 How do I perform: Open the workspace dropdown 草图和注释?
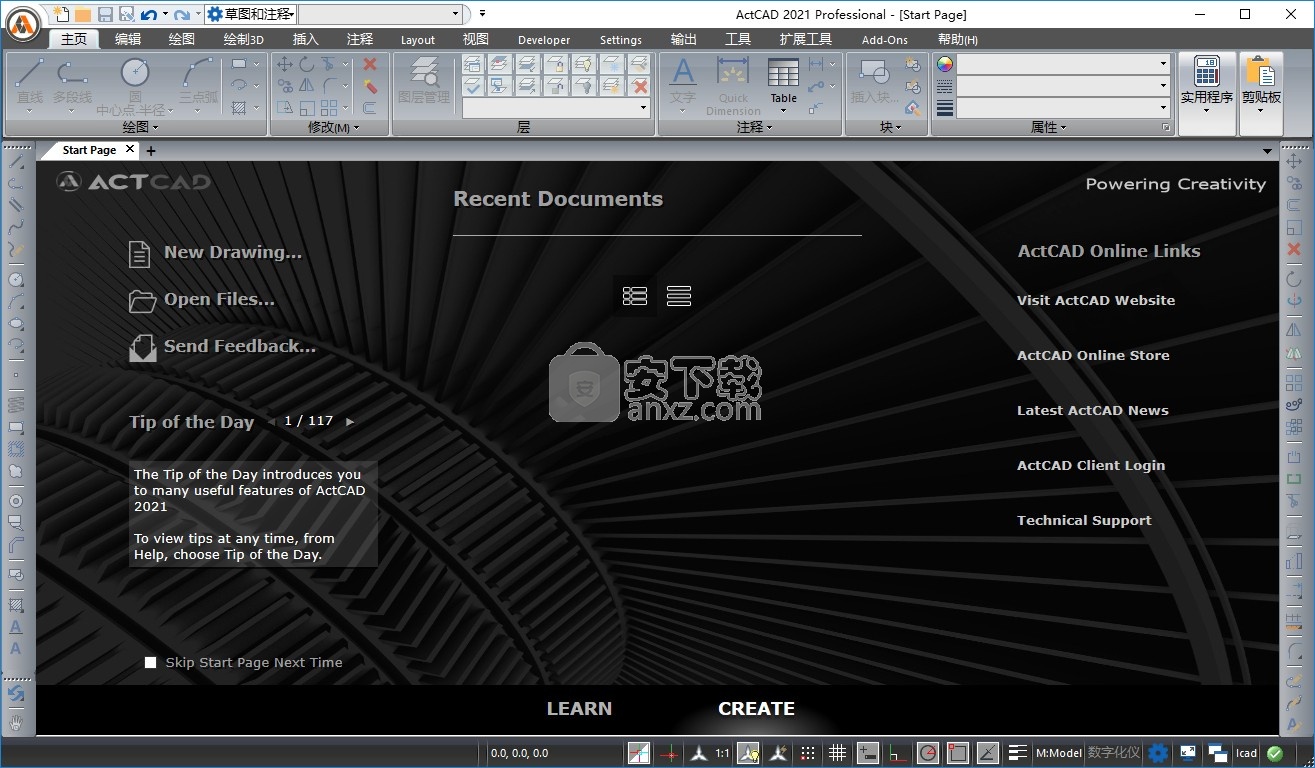[250, 14]
